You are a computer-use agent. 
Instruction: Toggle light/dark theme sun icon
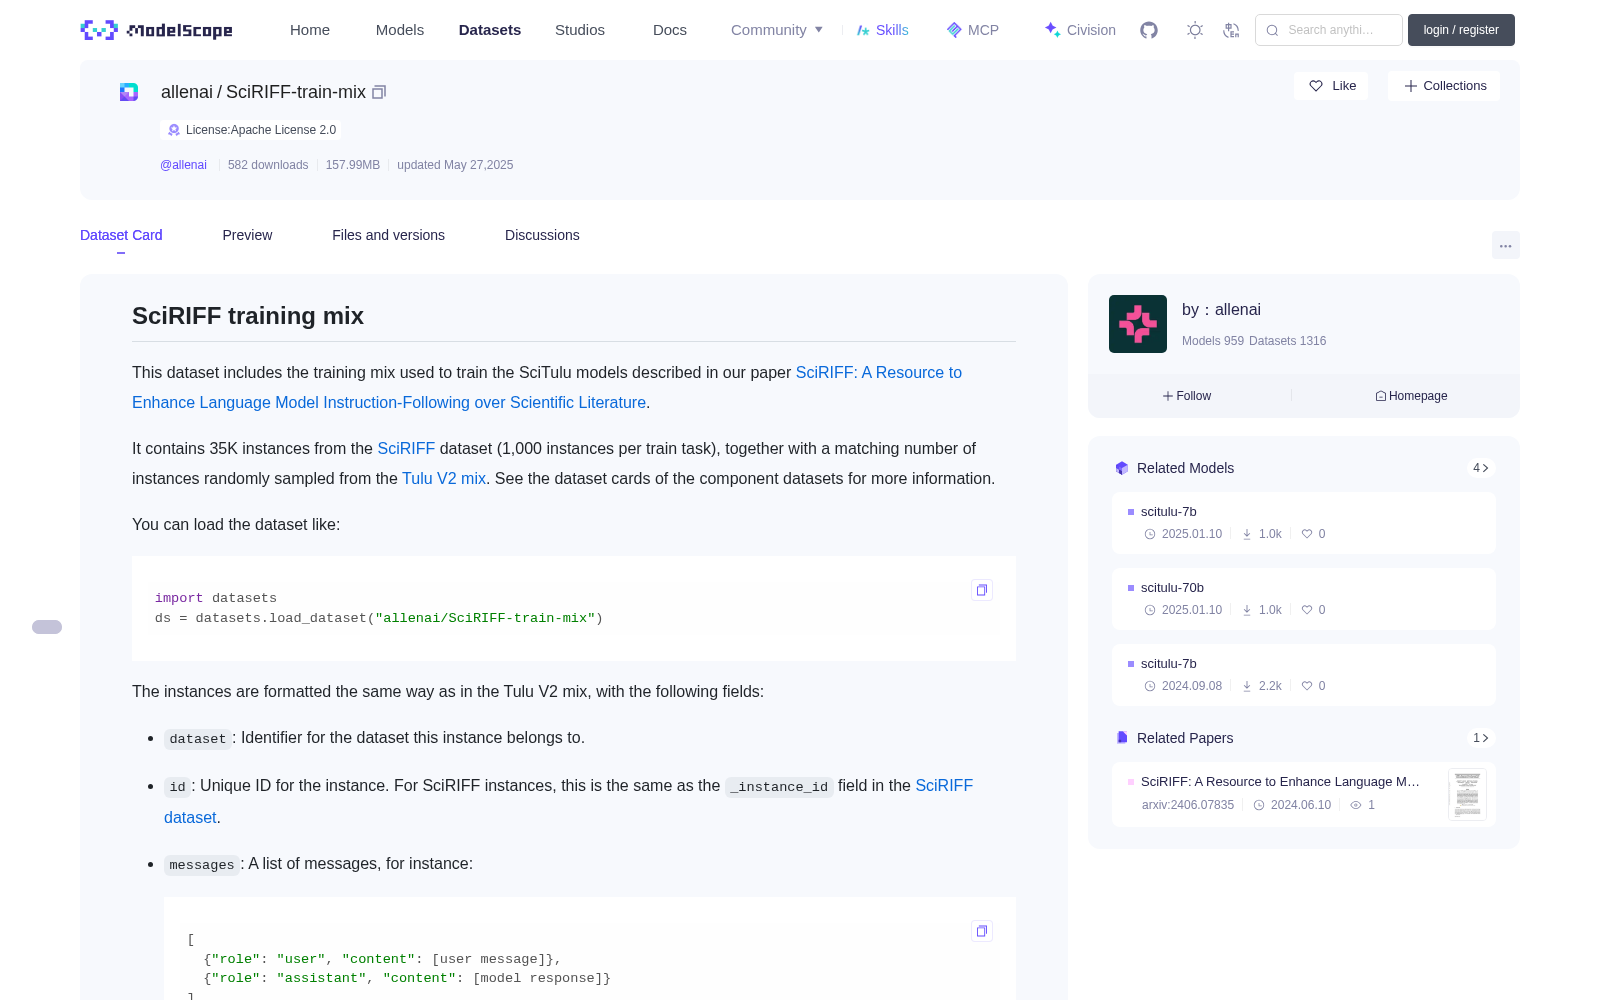click(x=1195, y=30)
